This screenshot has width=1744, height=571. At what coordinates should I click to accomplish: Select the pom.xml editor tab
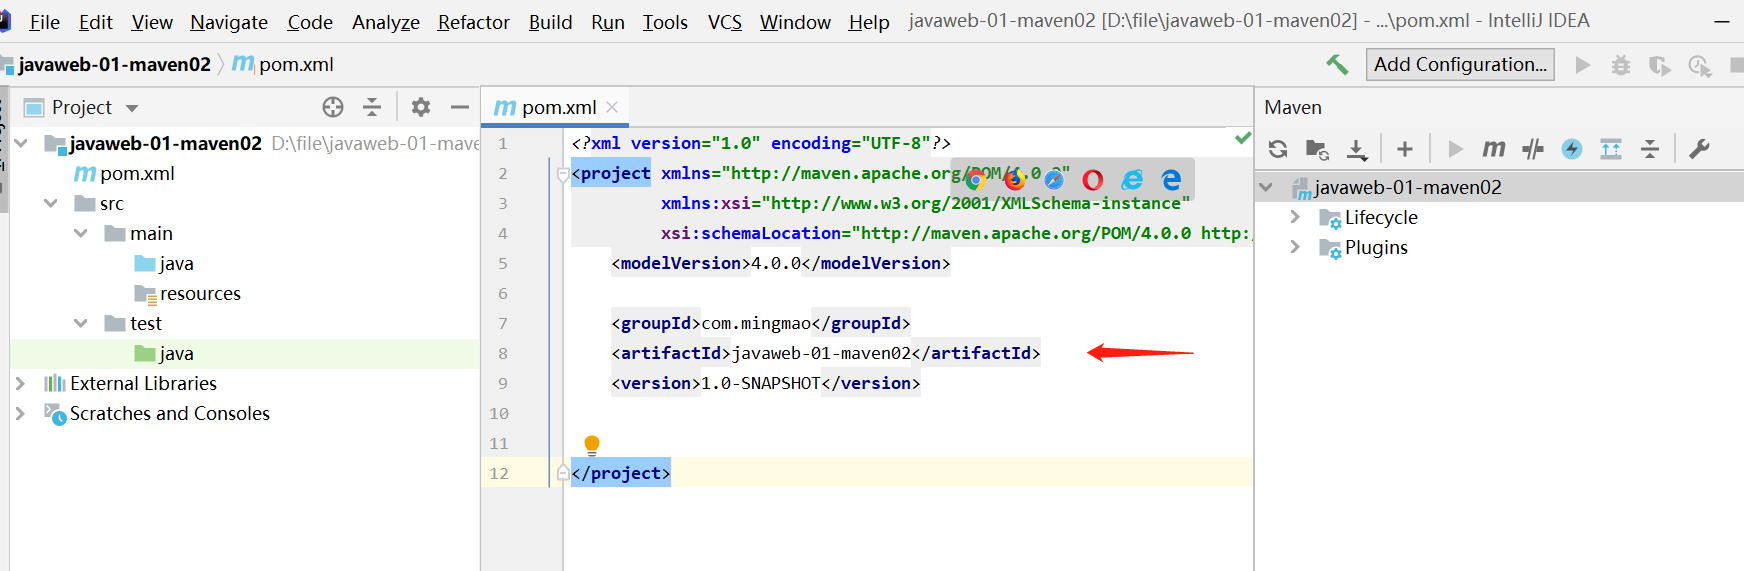point(558,107)
